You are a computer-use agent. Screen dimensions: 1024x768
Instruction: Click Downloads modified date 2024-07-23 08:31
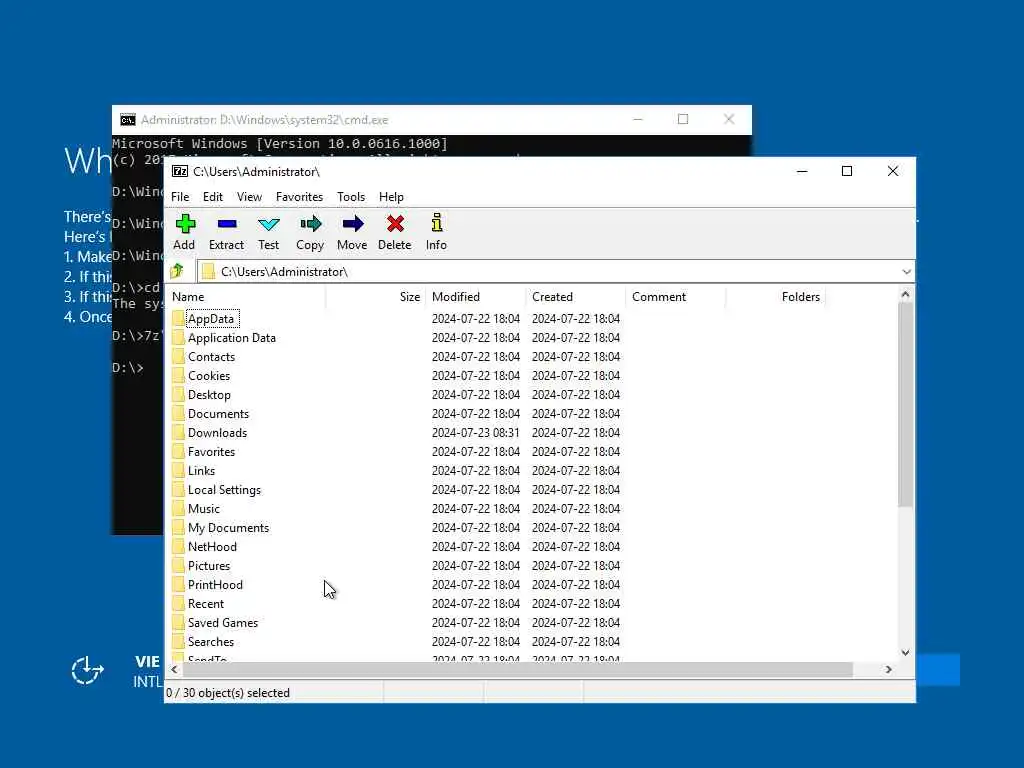click(475, 432)
